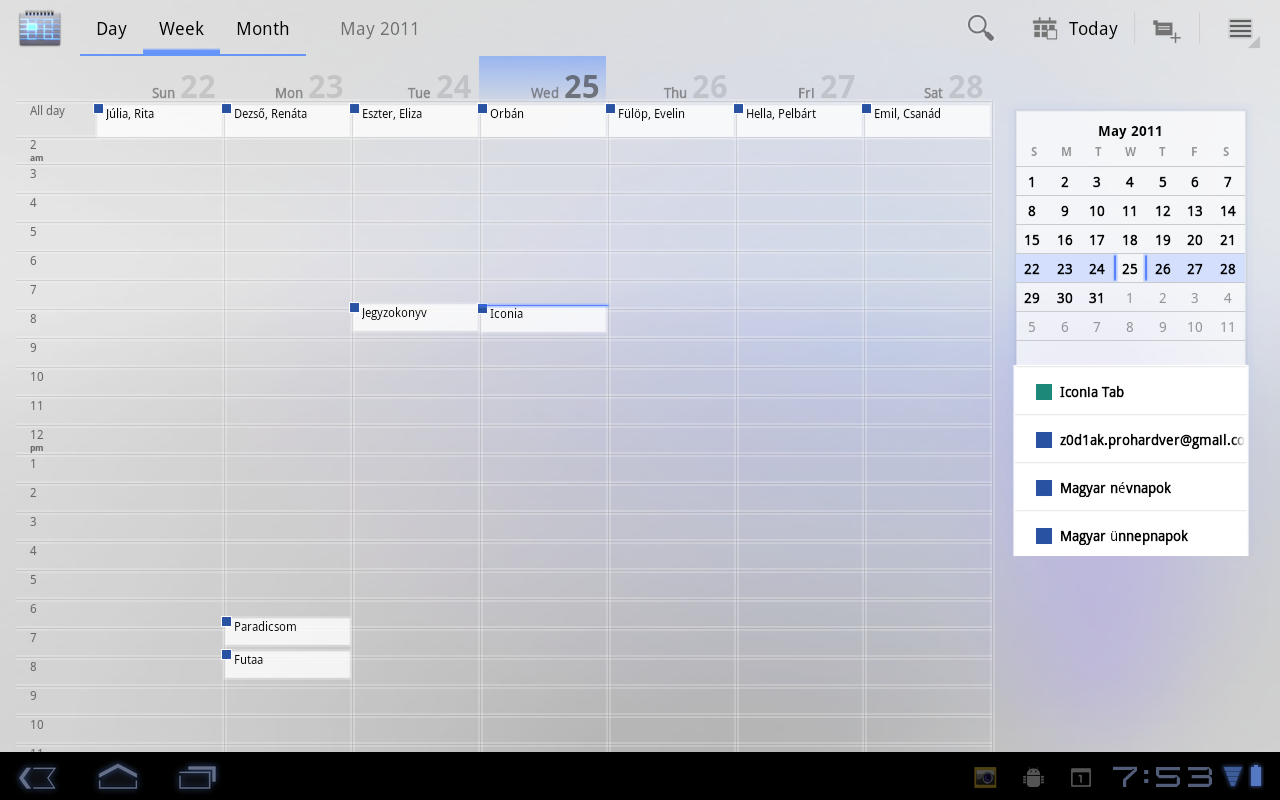Switch to the Day view tab
The image size is (1280, 800).
(x=111, y=29)
